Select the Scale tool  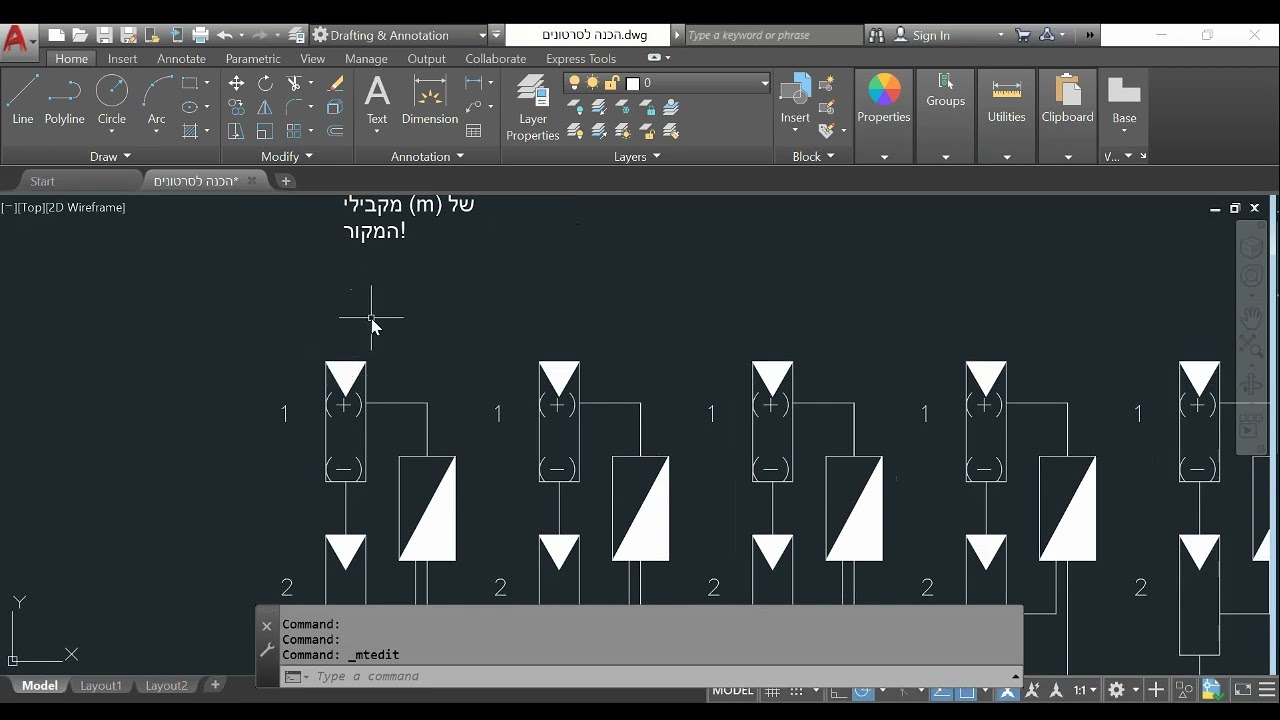coord(265,131)
